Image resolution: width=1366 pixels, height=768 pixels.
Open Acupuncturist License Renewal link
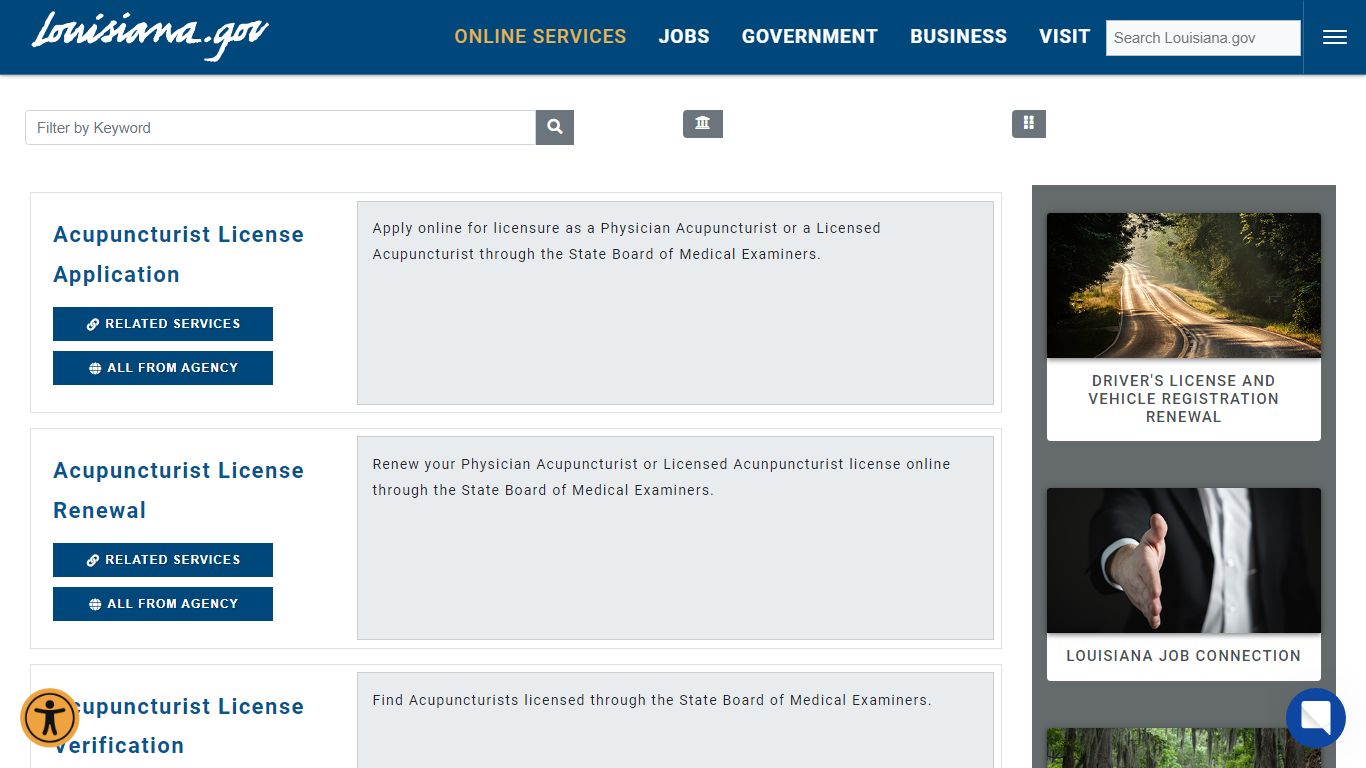(x=178, y=490)
